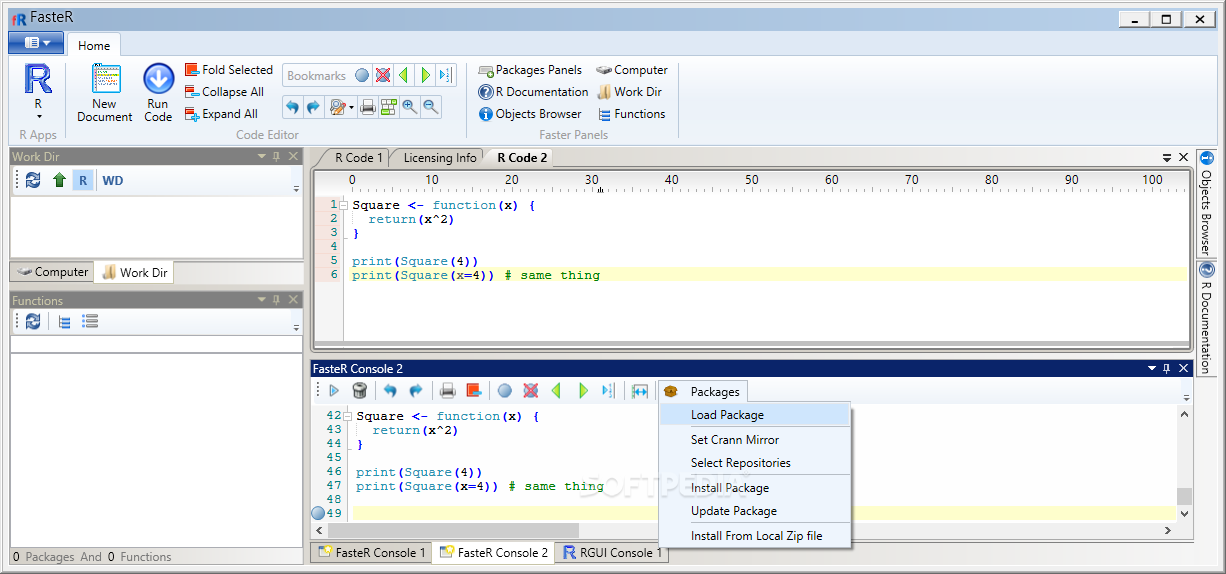Switch to the Work Dir bottom tab
This screenshot has height=574, width=1226.
click(135, 272)
